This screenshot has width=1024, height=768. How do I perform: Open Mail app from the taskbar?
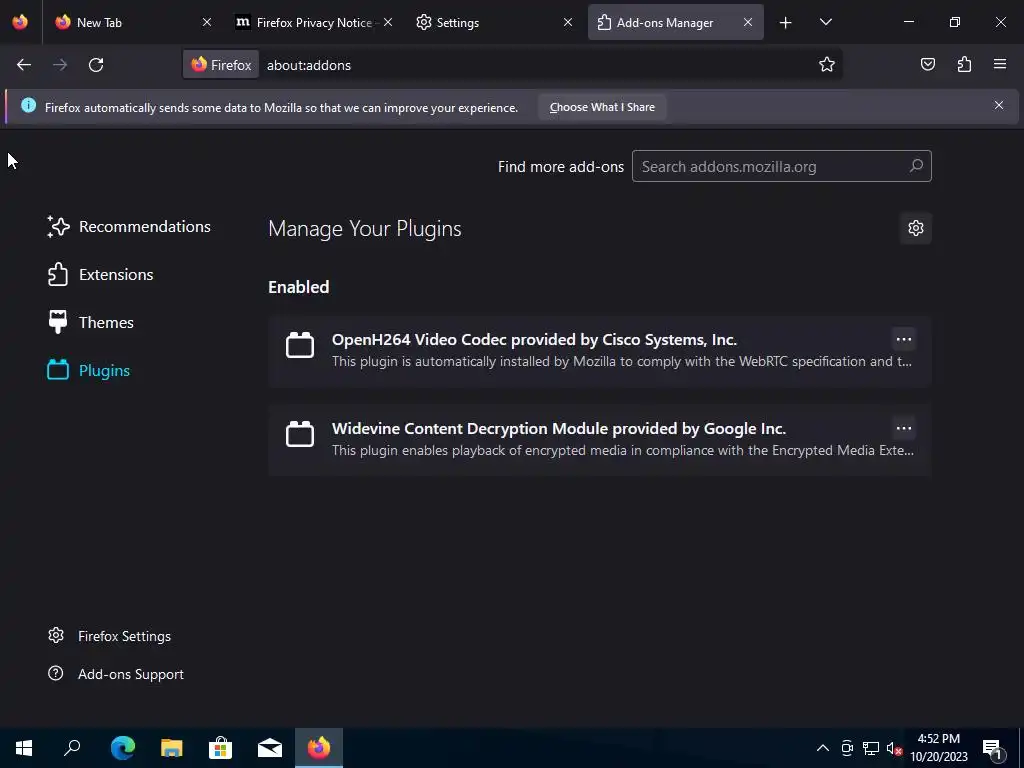tap(270, 748)
